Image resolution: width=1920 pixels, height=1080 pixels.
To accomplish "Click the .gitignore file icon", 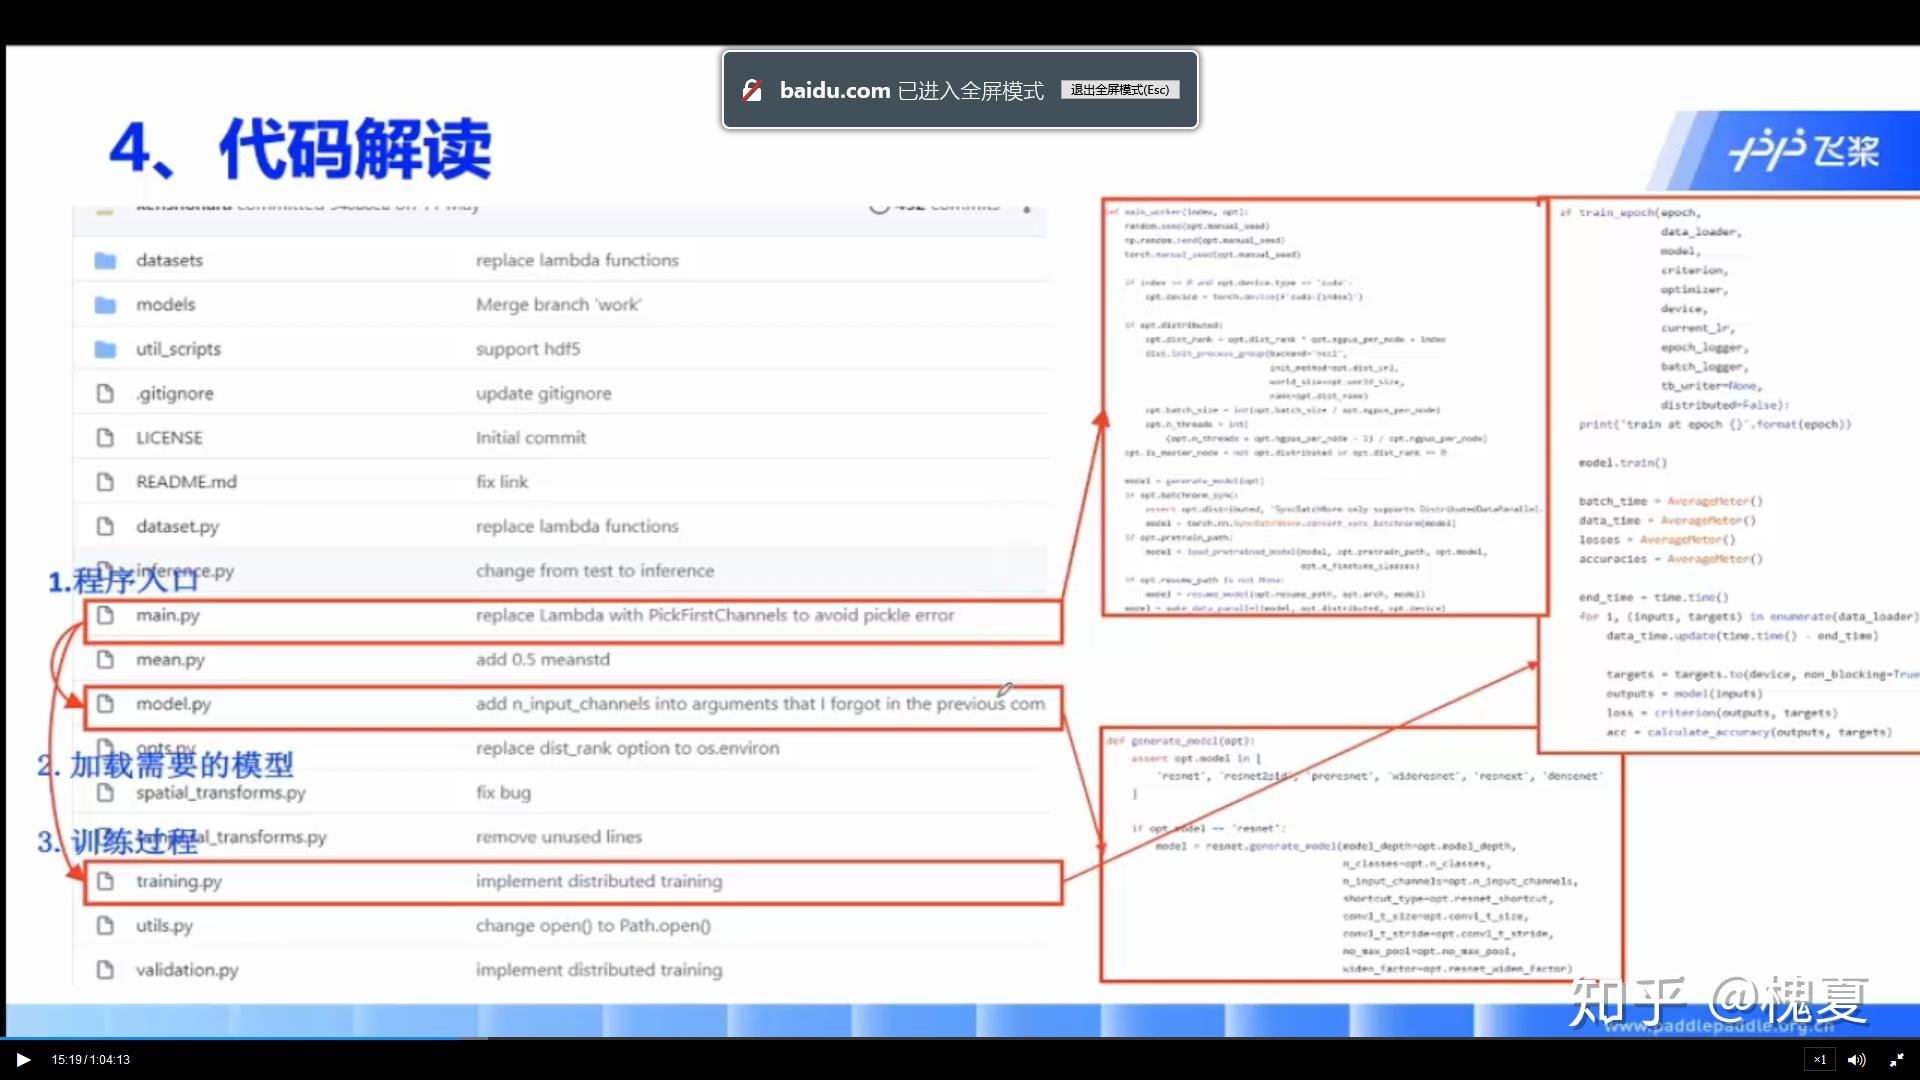I will point(105,394).
